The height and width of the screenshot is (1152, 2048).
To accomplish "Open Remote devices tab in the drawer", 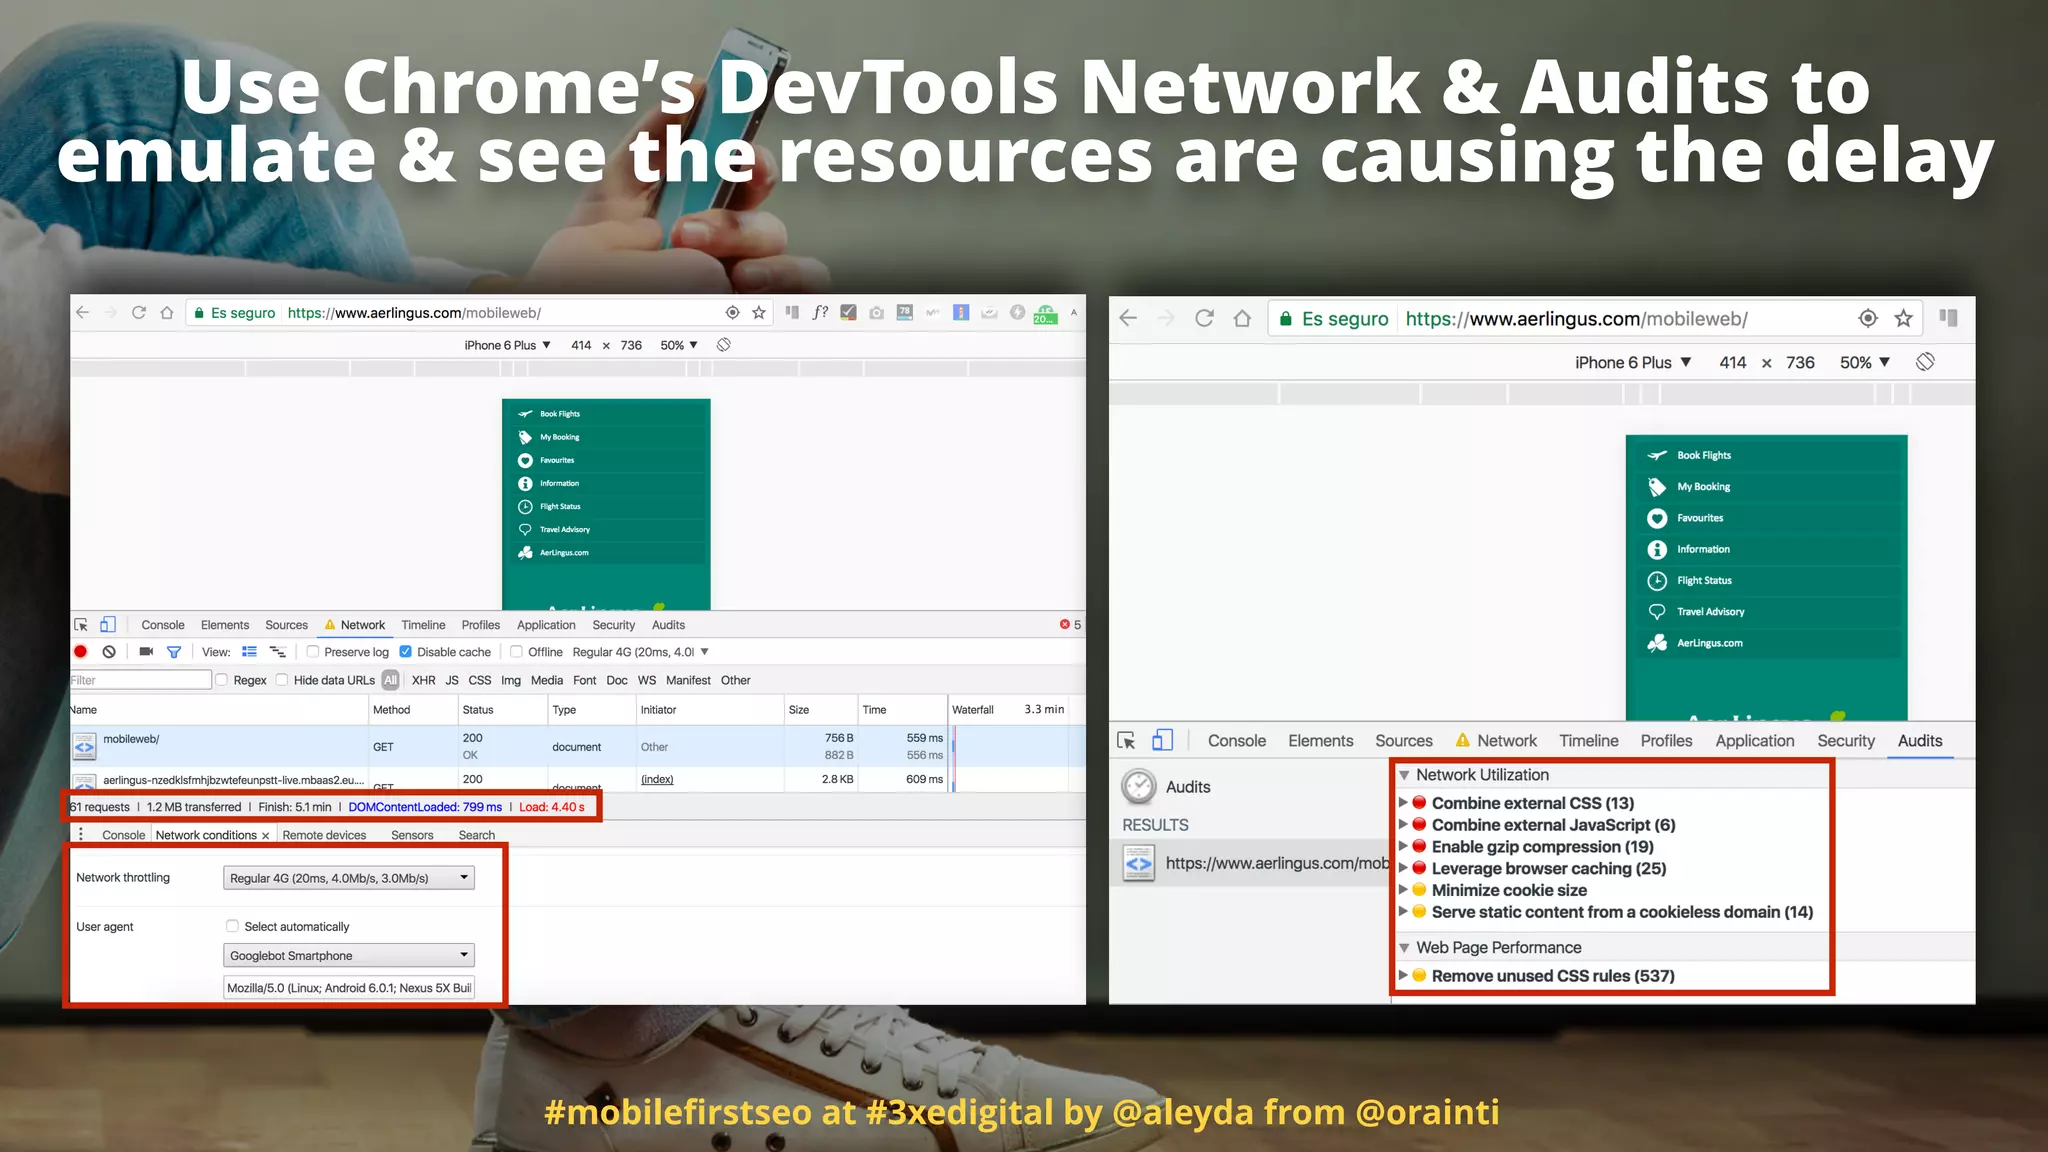I will (324, 835).
